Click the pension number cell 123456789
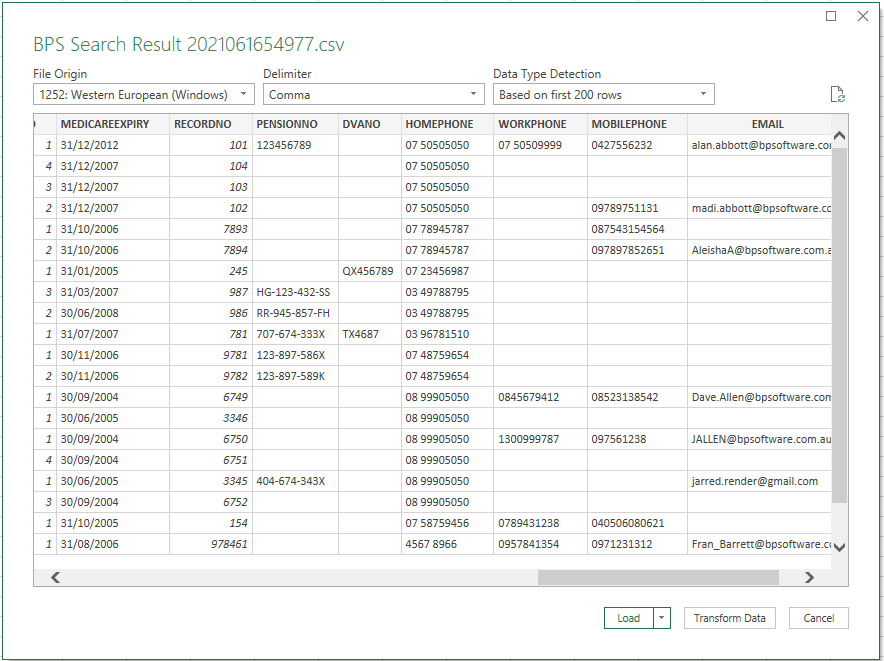884x661 pixels. pos(295,145)
